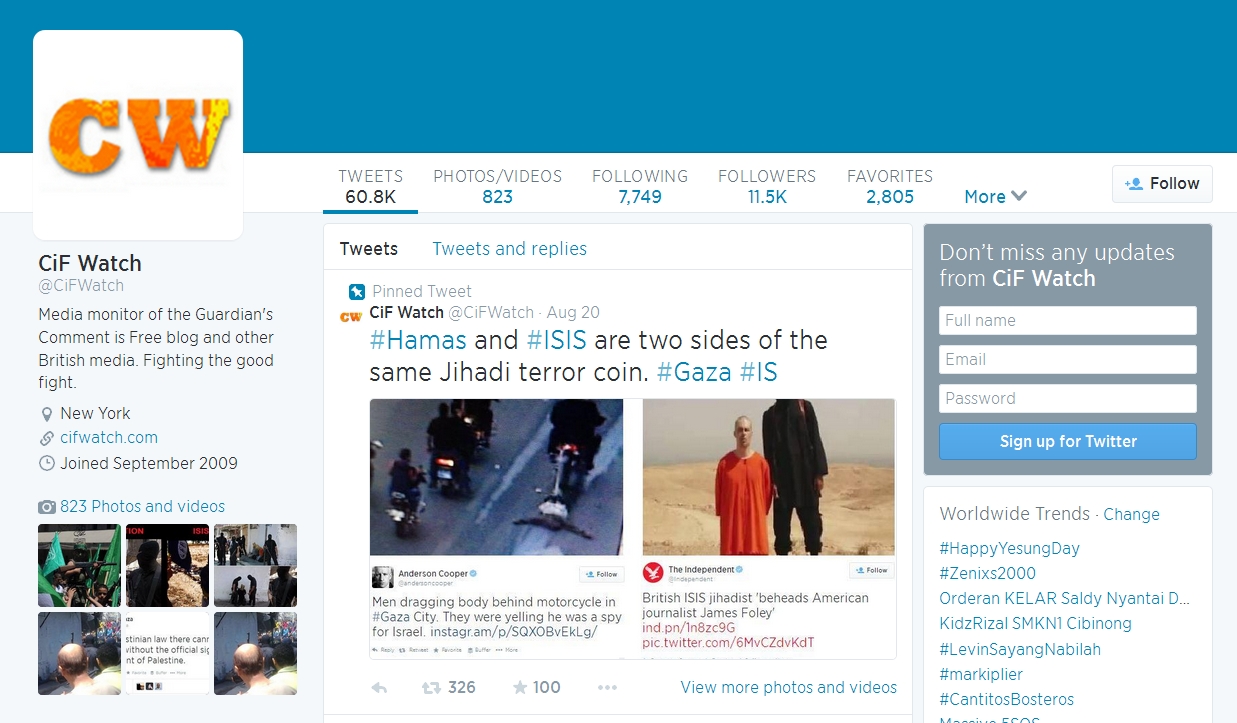Open the #markiplier trend
This screenshot has height=723, width=1237.
click(981, 675)
